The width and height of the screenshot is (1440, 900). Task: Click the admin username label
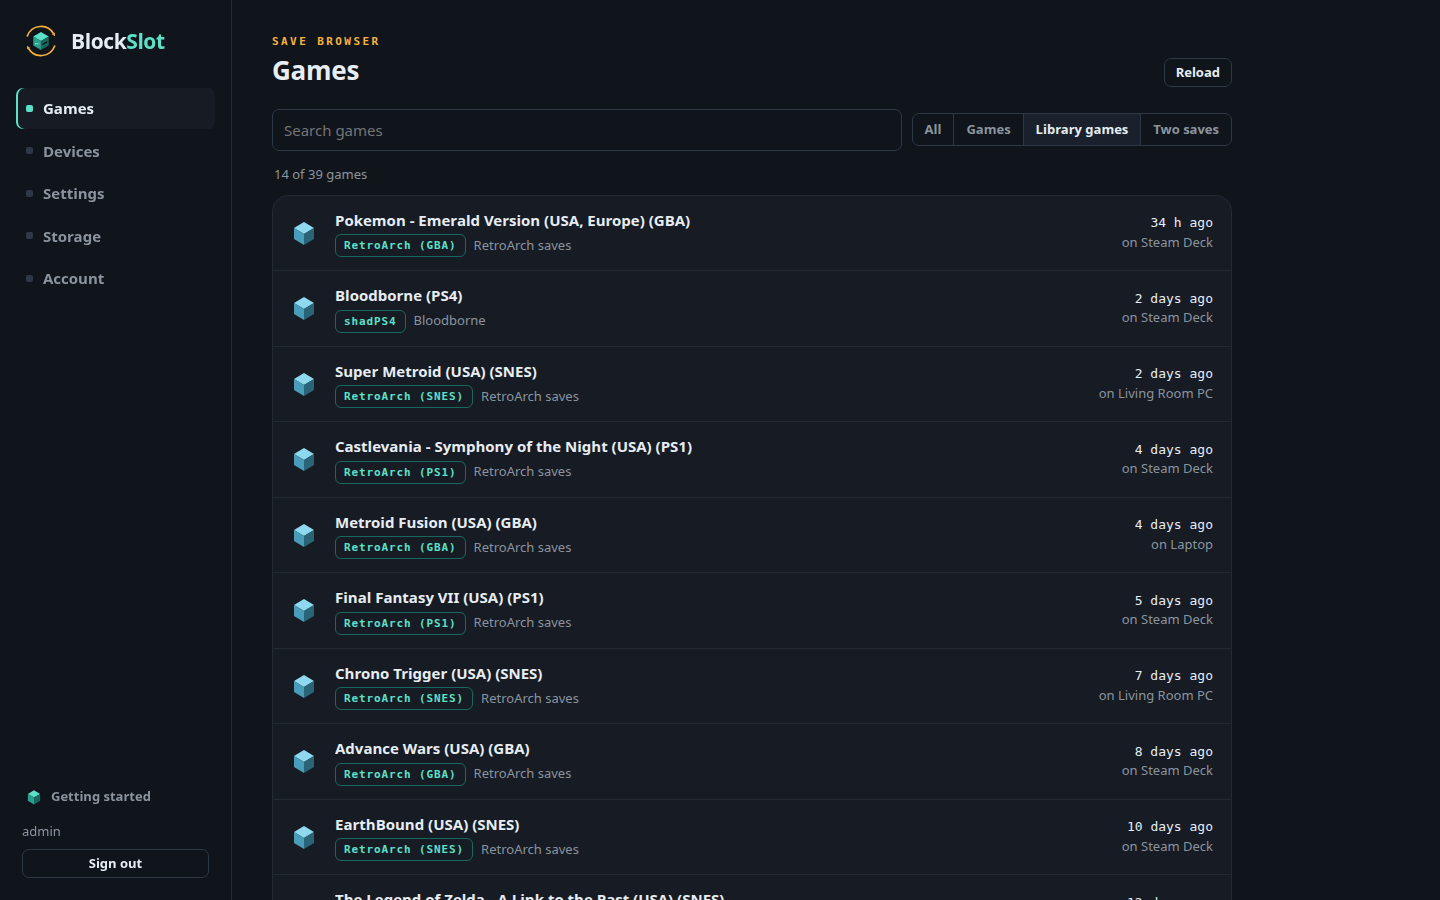[42, 832]
